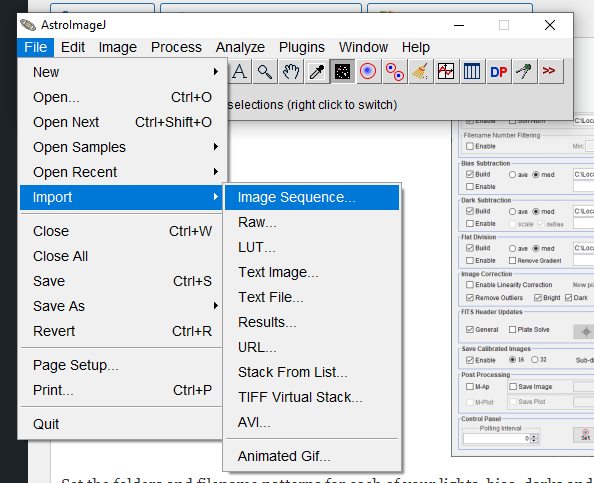
Task: Click the Plate Solve setup crosshair button
Action: (585, 331)
